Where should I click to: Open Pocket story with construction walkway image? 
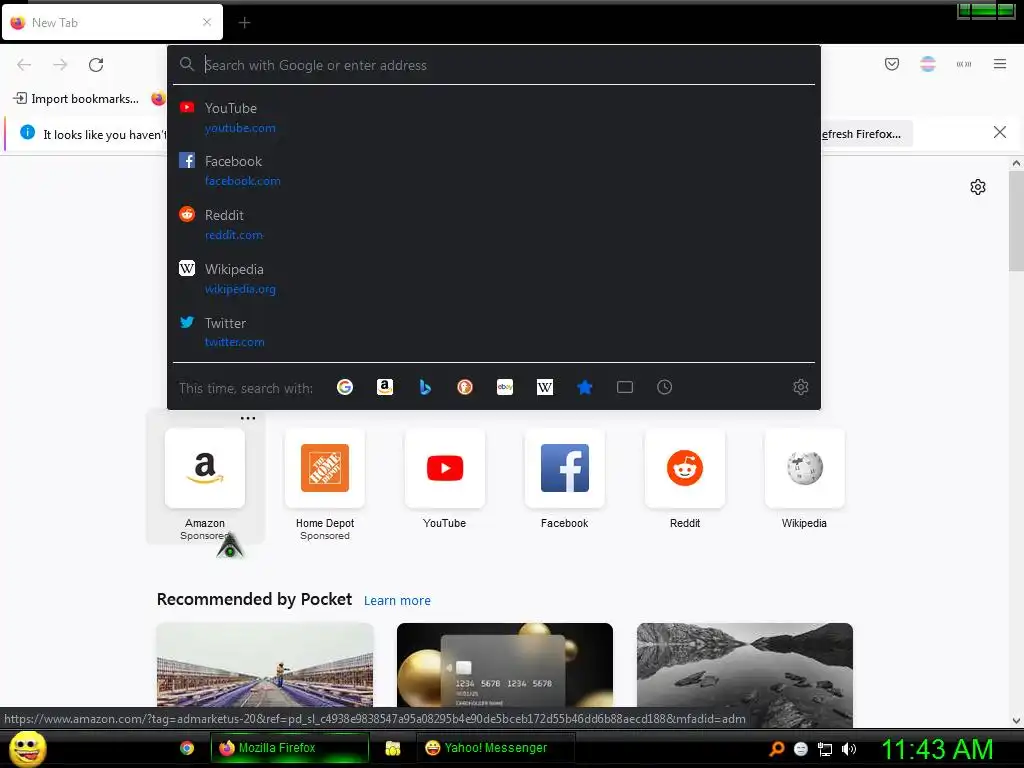(x=265, y=665)
